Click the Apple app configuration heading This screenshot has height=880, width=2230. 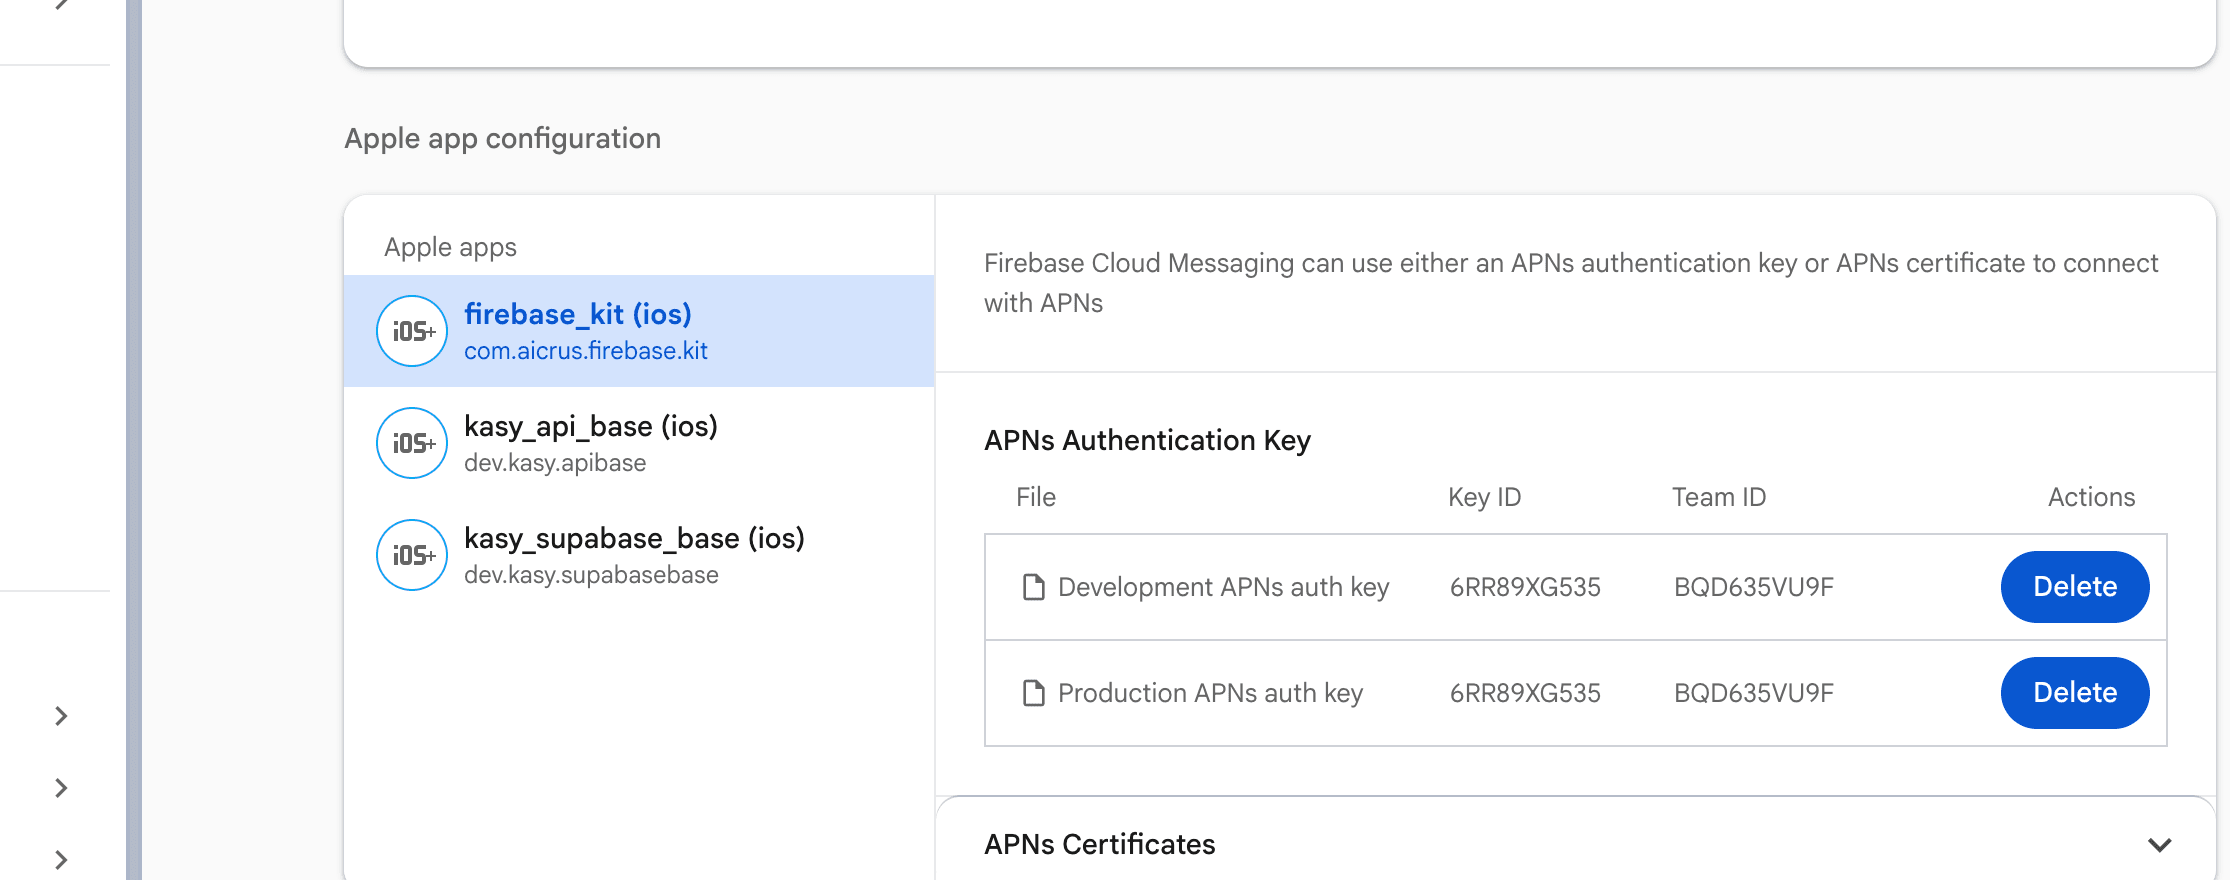503,138
